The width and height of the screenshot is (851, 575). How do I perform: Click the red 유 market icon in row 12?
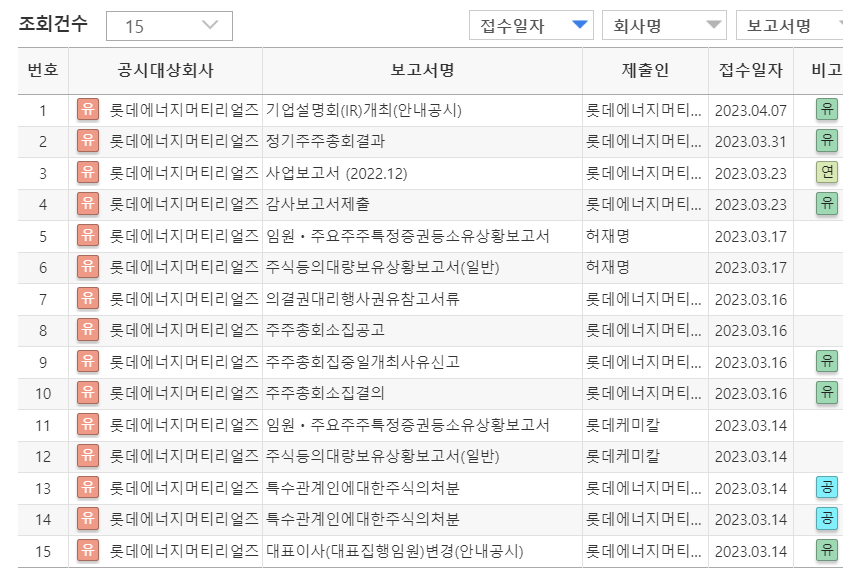pos(87,456)
